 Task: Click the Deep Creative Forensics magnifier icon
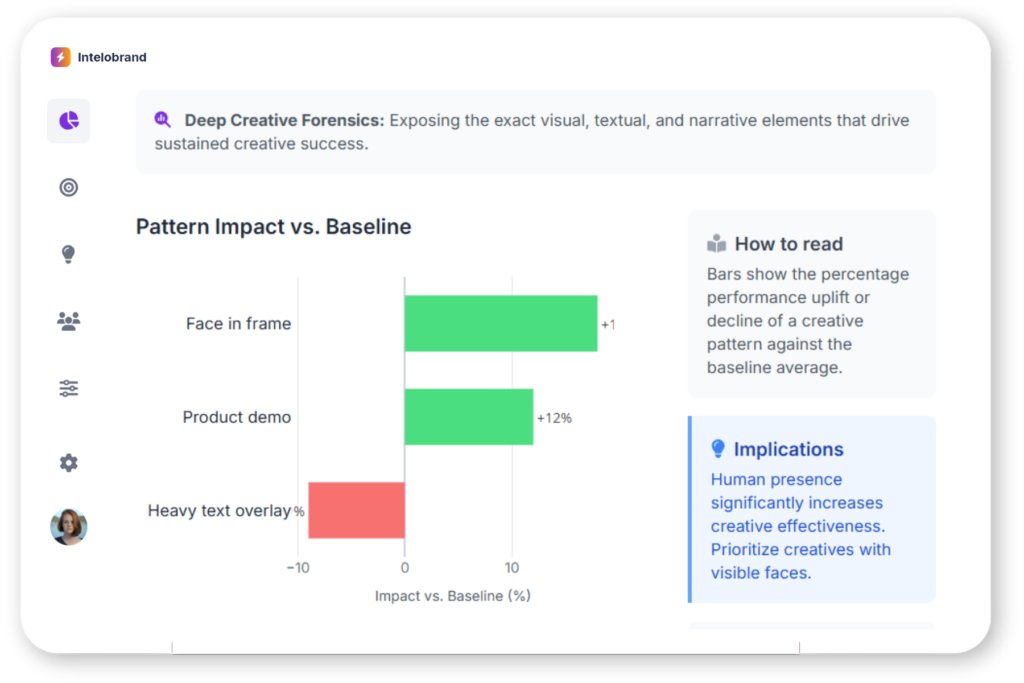tap(163, 120)
